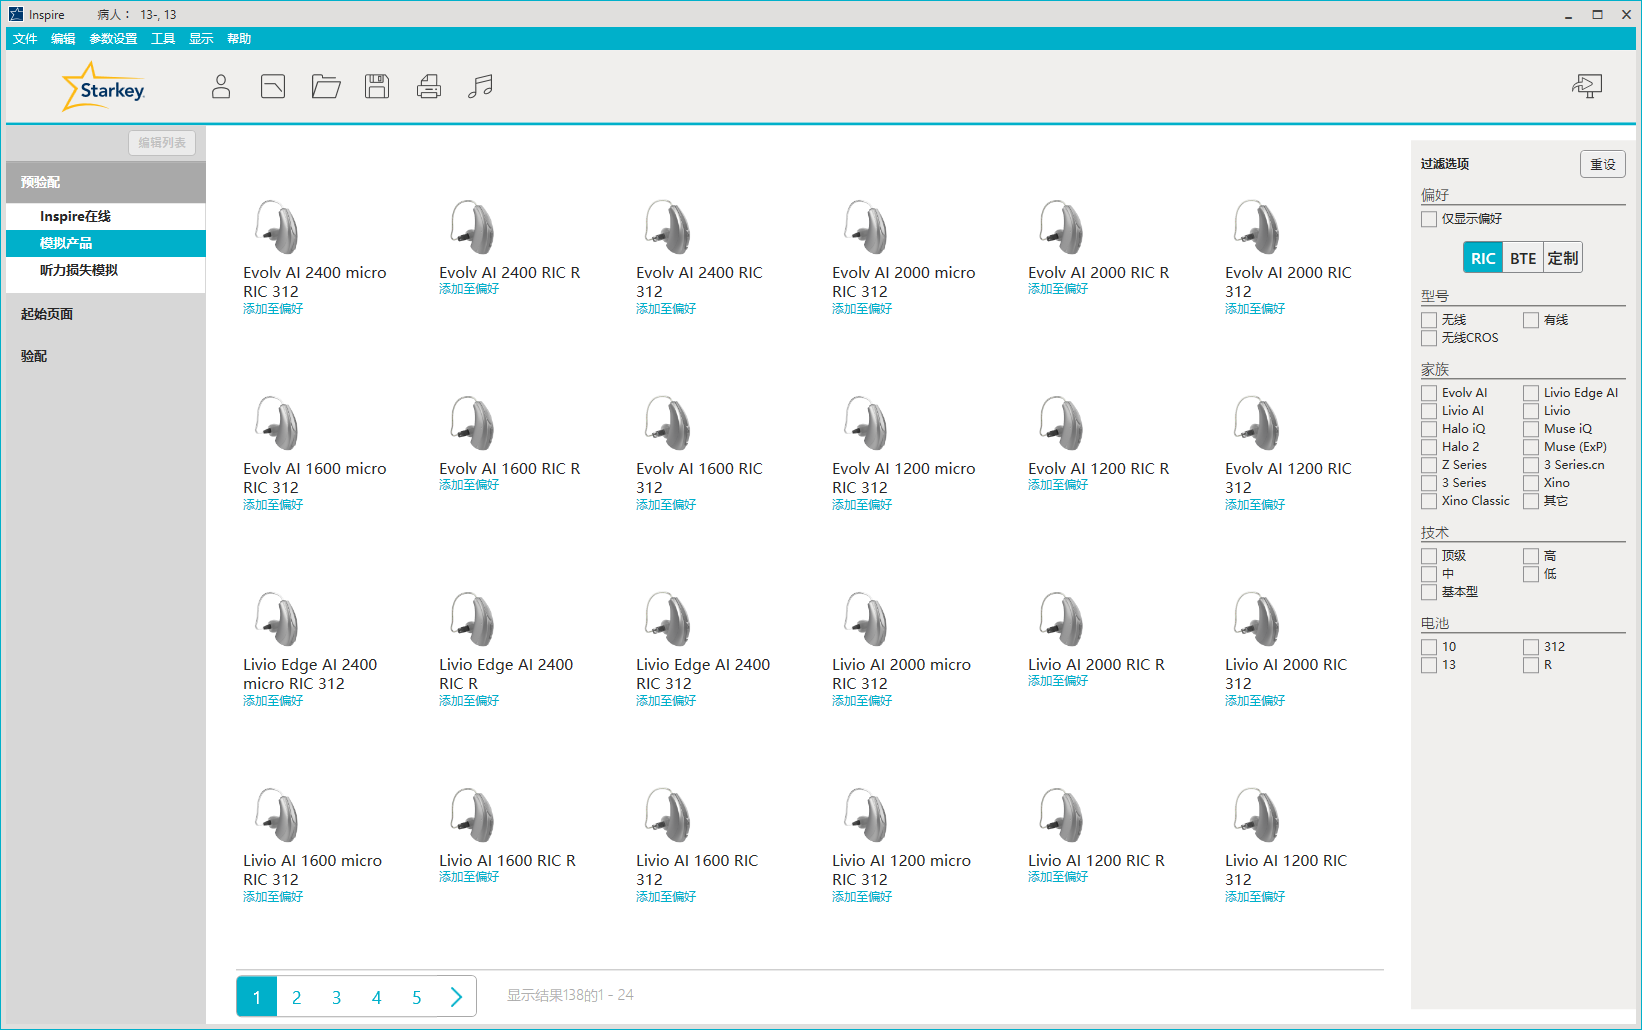This screenshot has width=1642, height=1030.
Task: Open the folder icon in toolbar
Action: pyautogui.click(x=326, y=87)
